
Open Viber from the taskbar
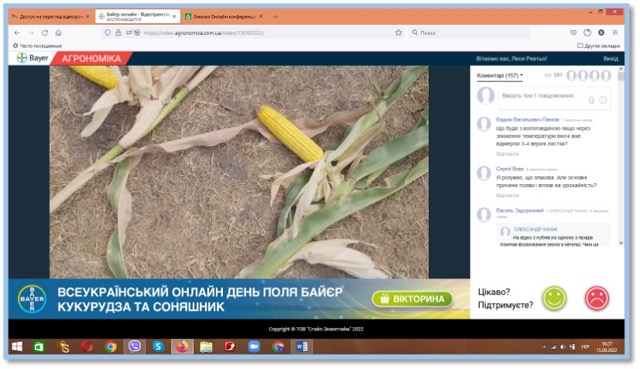tap(134, 347)
